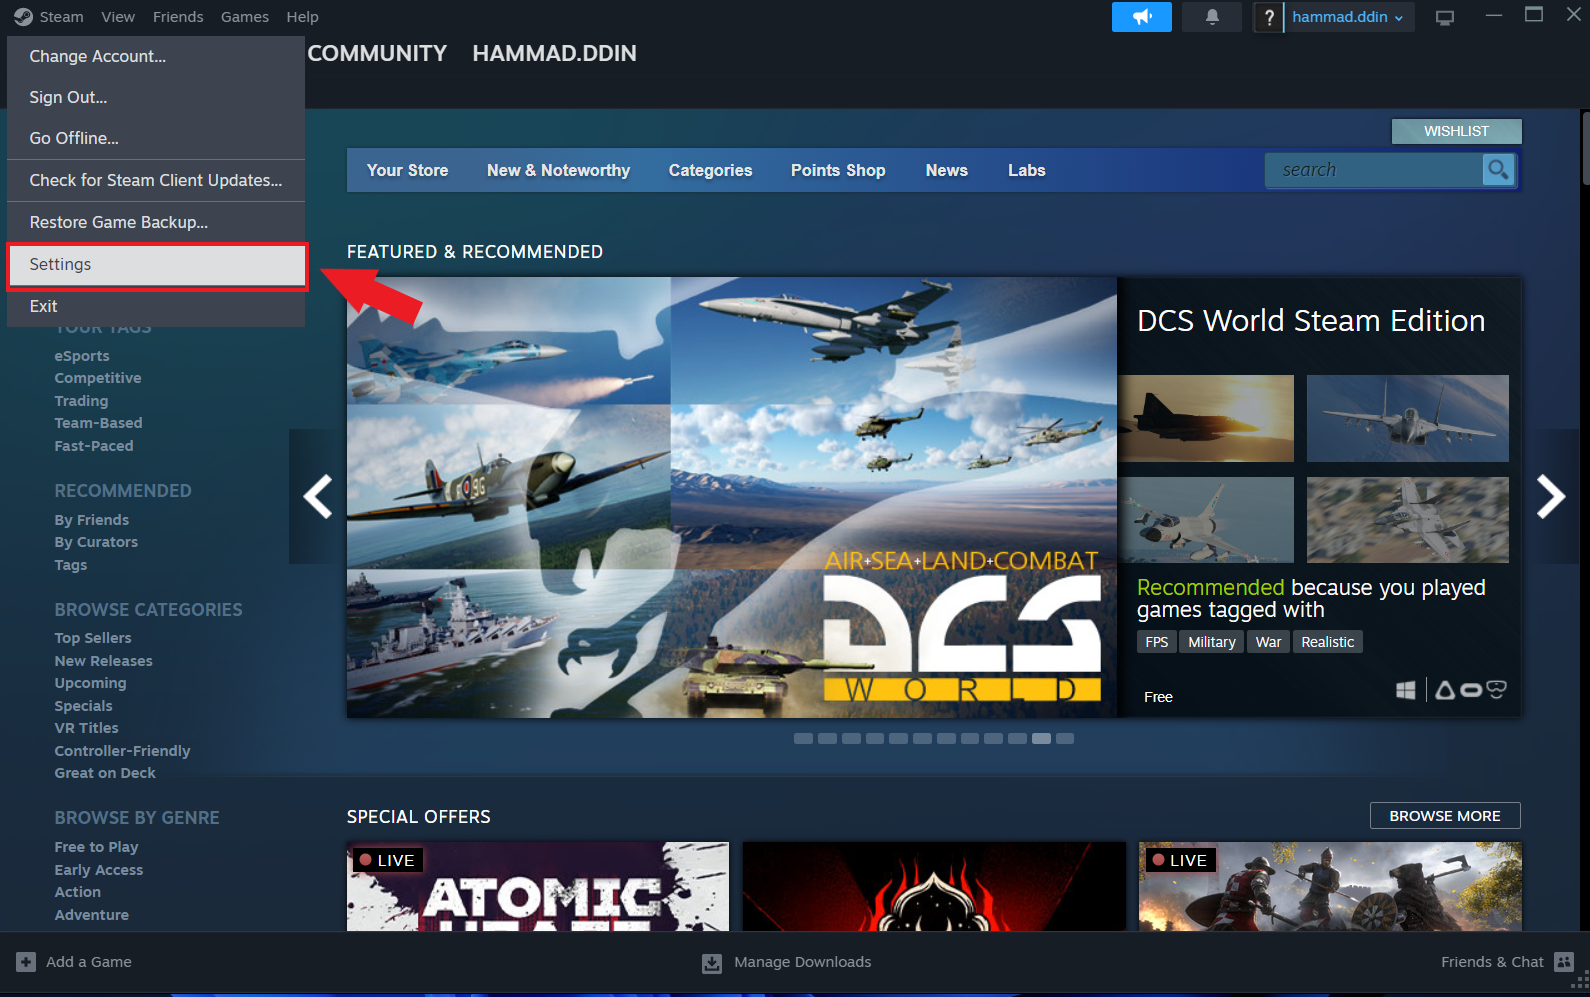Open the News store tab

946,170
